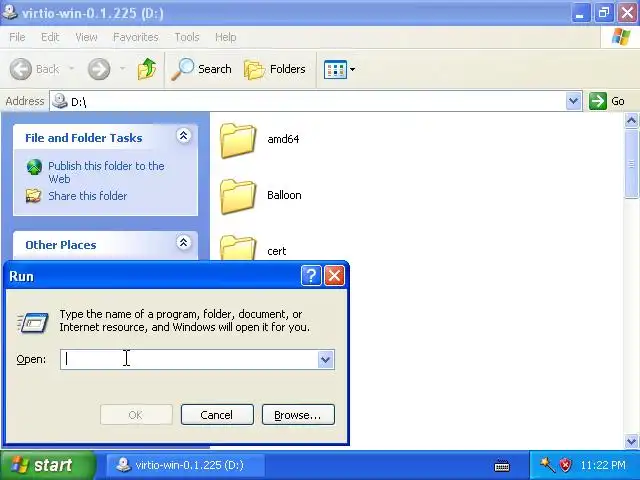Click the drive icon in window title bar
Viewport: 640px width, 480px height.
9,12
